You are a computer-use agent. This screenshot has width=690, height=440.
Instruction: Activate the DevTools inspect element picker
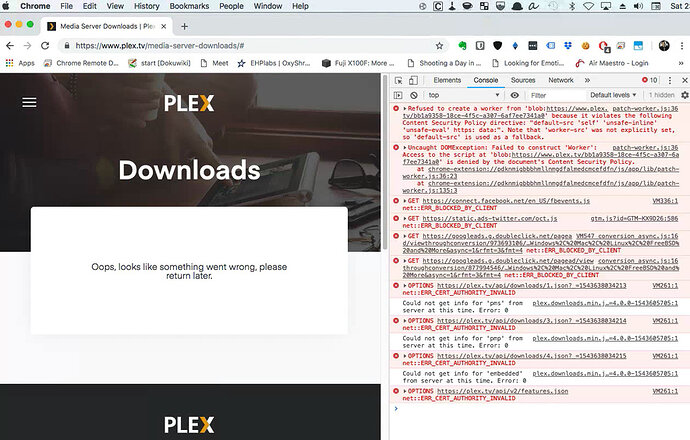(399, 80)
